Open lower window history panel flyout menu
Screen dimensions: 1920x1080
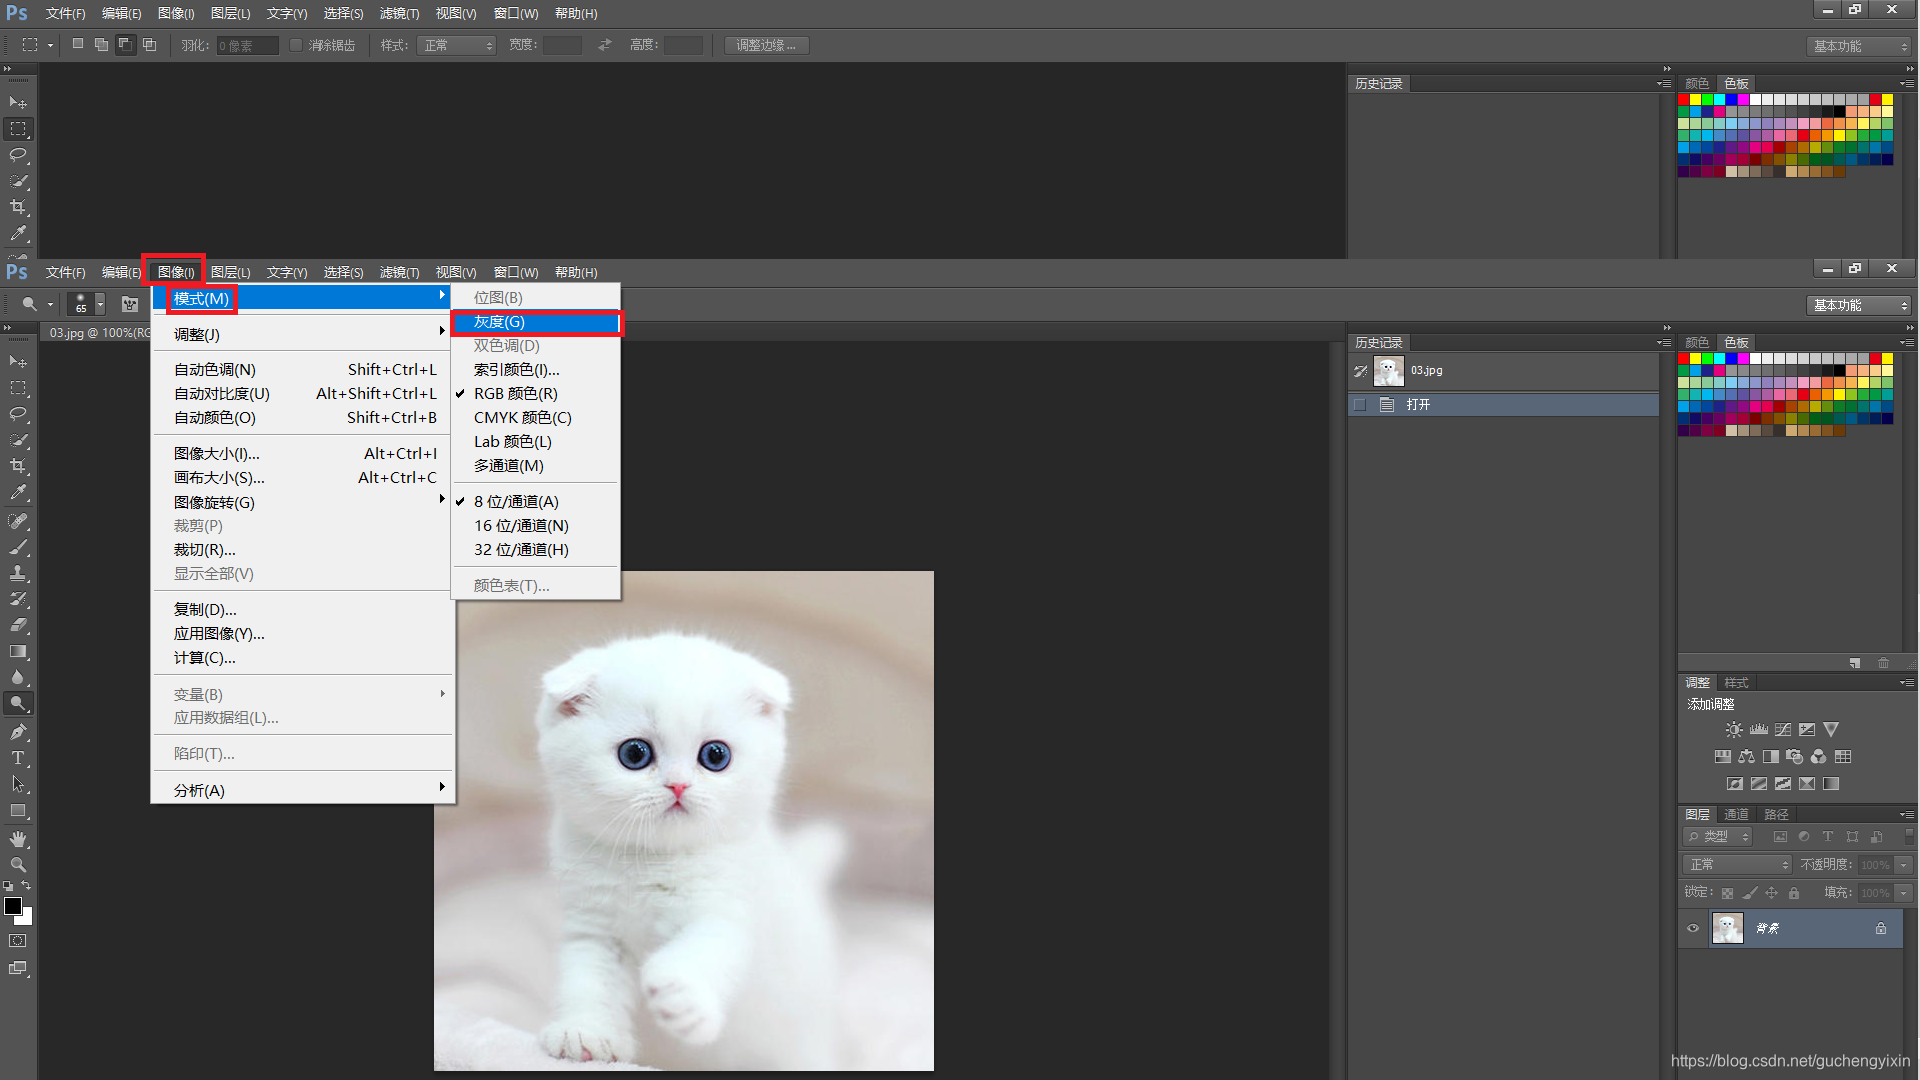[1664, 343]
